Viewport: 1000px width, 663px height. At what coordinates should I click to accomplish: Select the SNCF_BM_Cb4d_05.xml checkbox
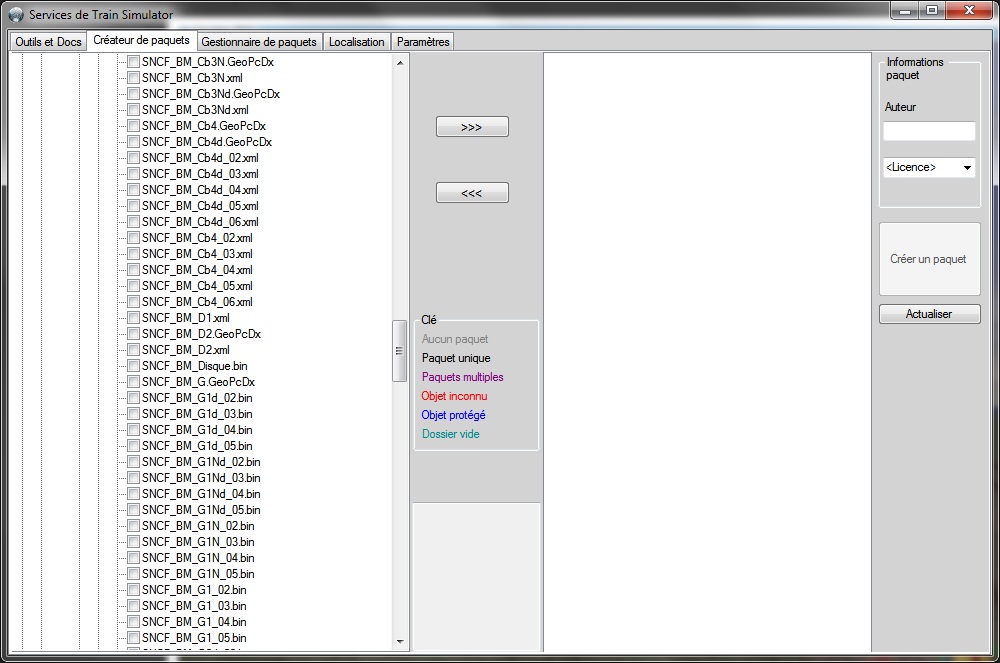(x=133, y=206)
